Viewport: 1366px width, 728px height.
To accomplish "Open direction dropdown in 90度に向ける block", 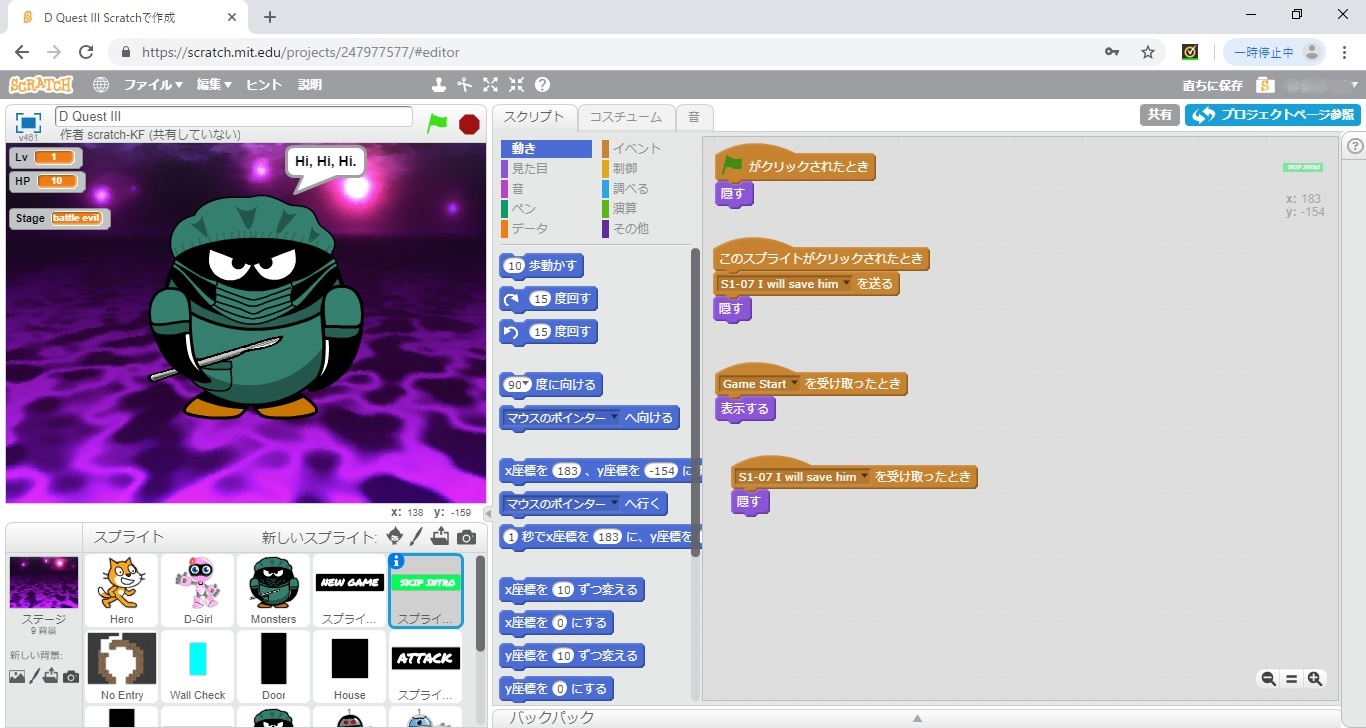I will click(527, 385).
